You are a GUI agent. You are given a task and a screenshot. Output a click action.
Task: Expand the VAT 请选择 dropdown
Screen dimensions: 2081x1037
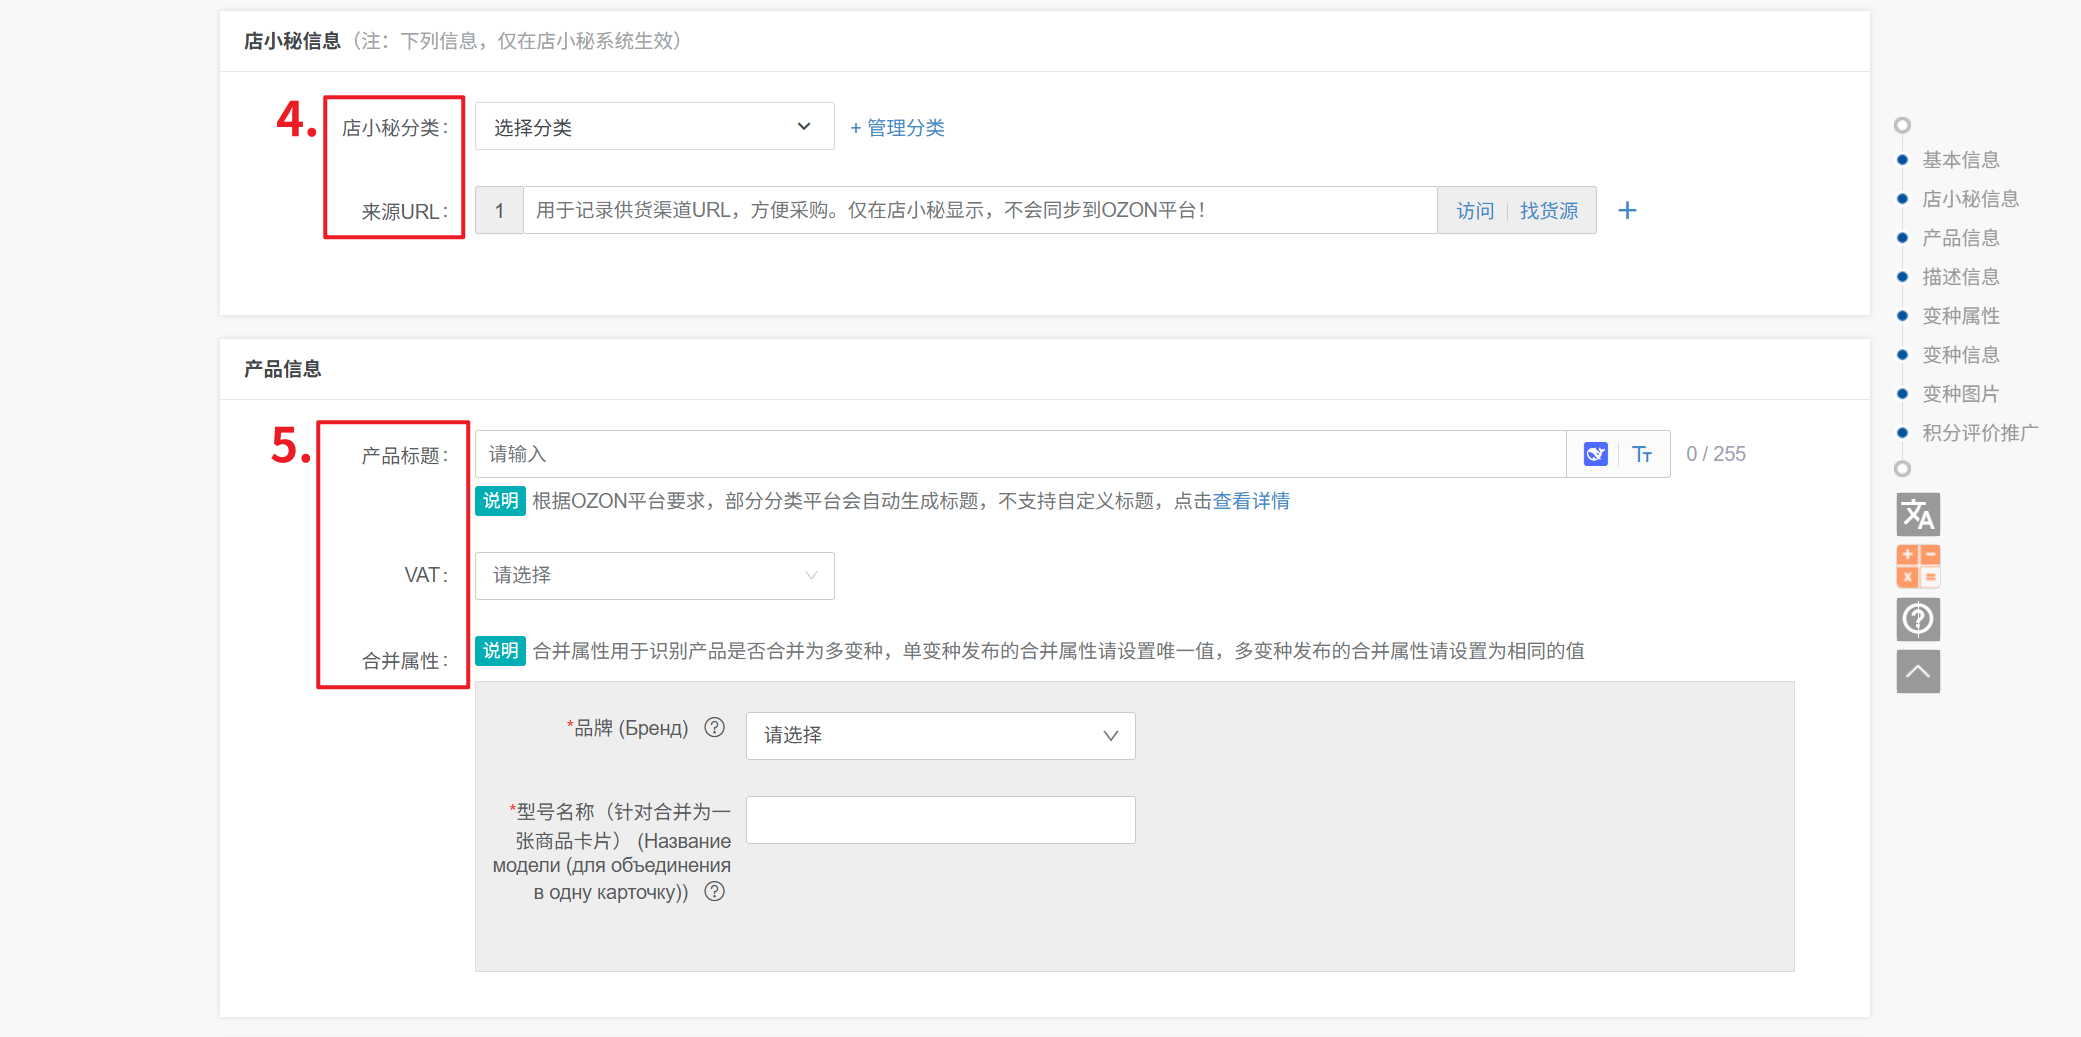(654, 576)
